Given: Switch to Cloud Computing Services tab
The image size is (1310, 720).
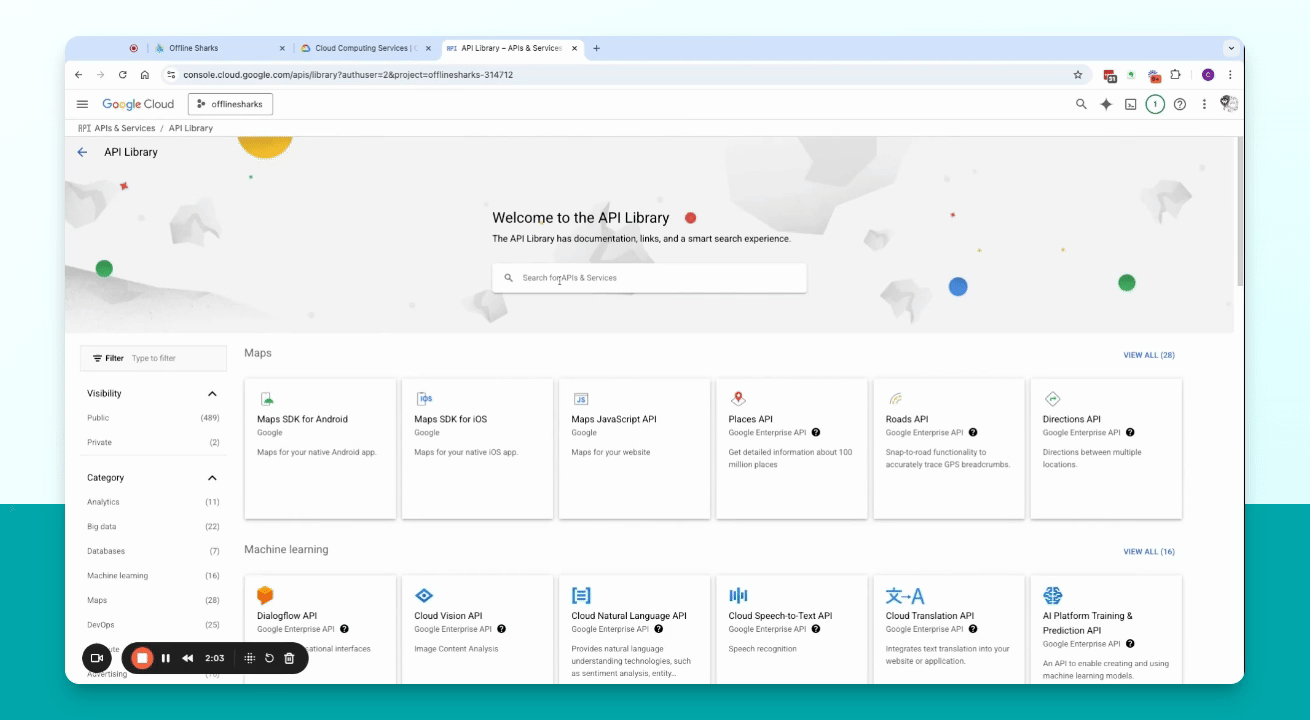Looking at the screenshot, I should [367, 48].
